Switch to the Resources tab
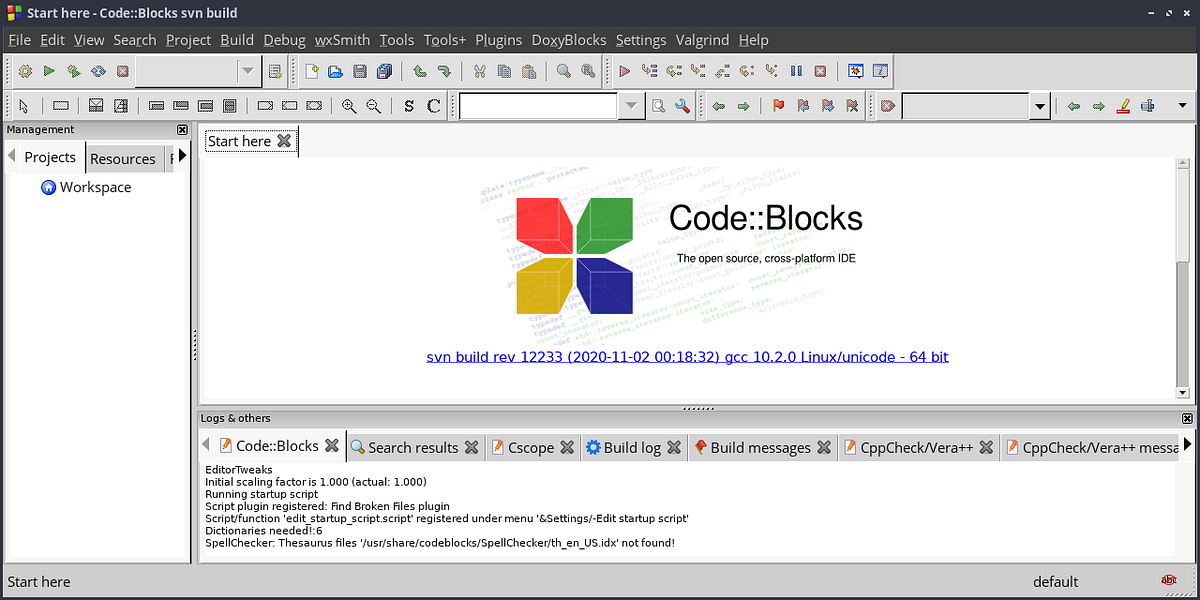The height and width of the screenshot is (600, 1200). [x=123, y=158]
